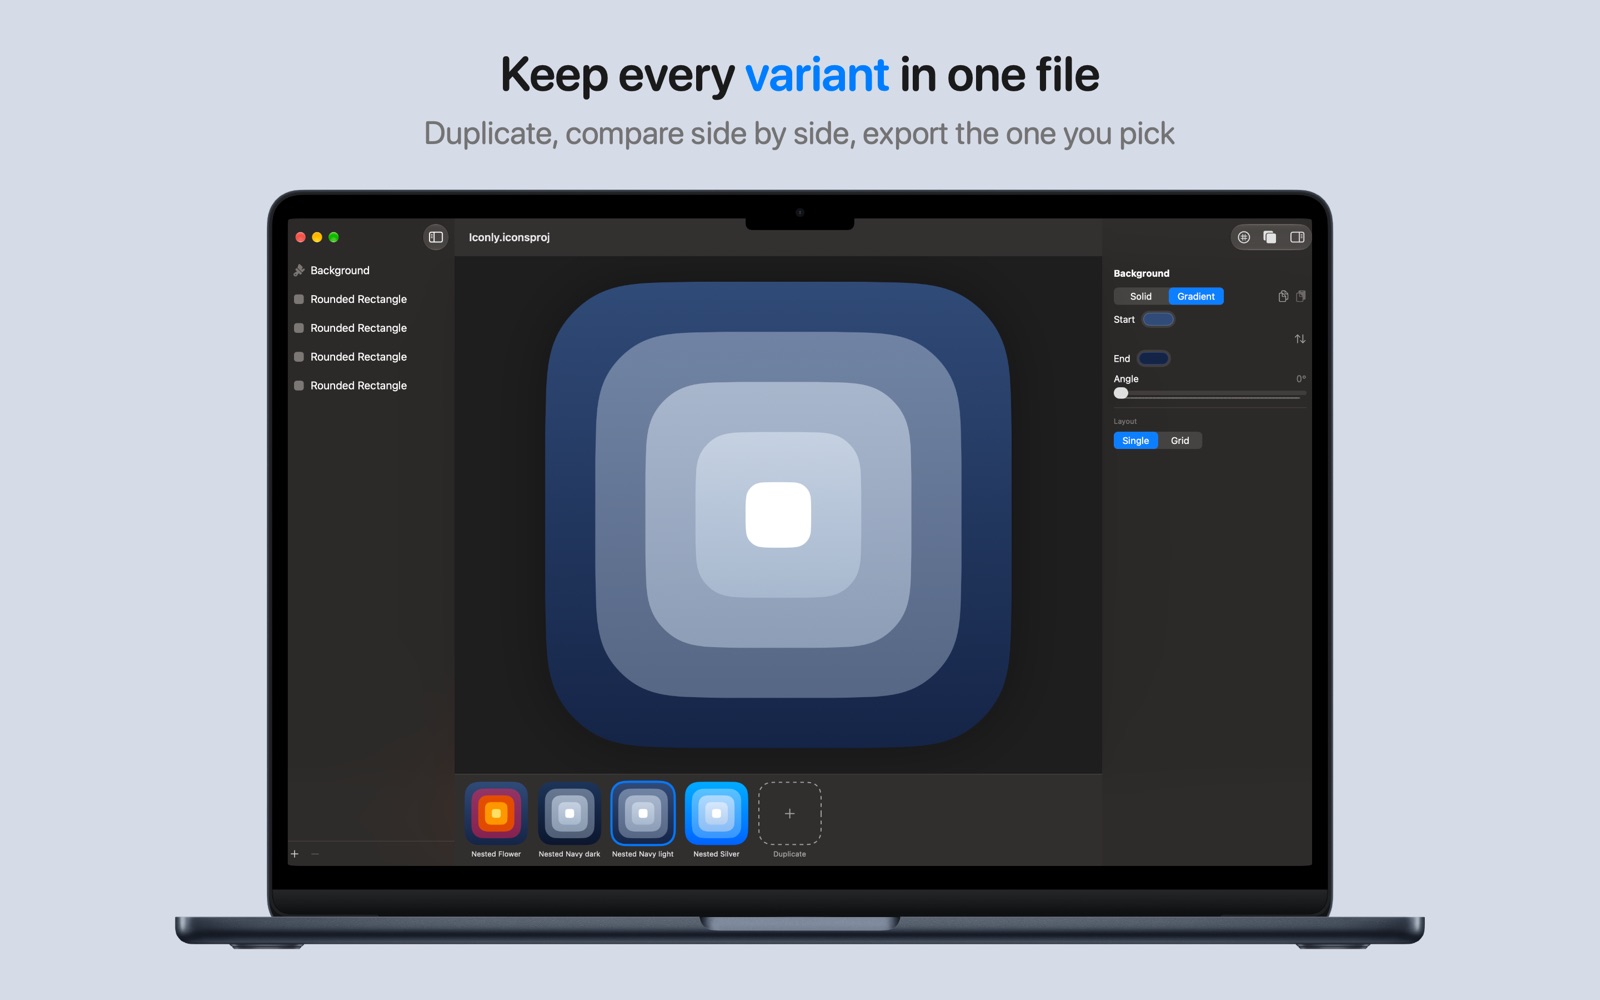Toggle the right inspector panel icon
This screenshot has height=1000, width=1600.
[1297, 237]
